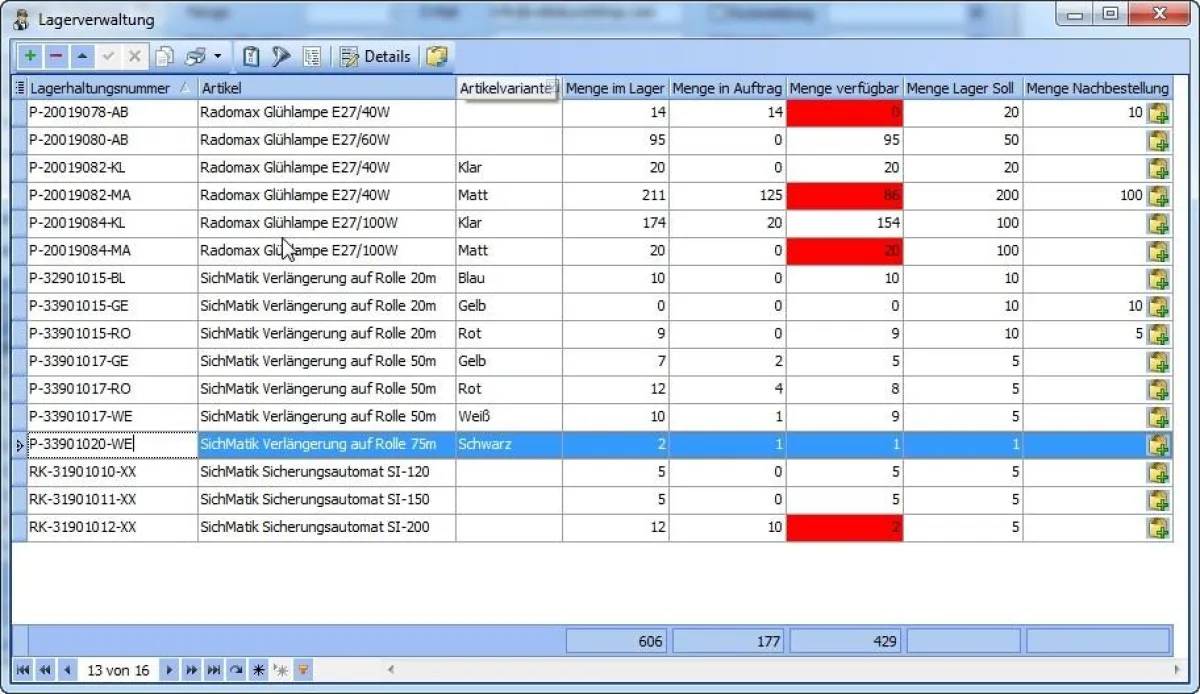Open the print dropdown arrow

point(217,57)
